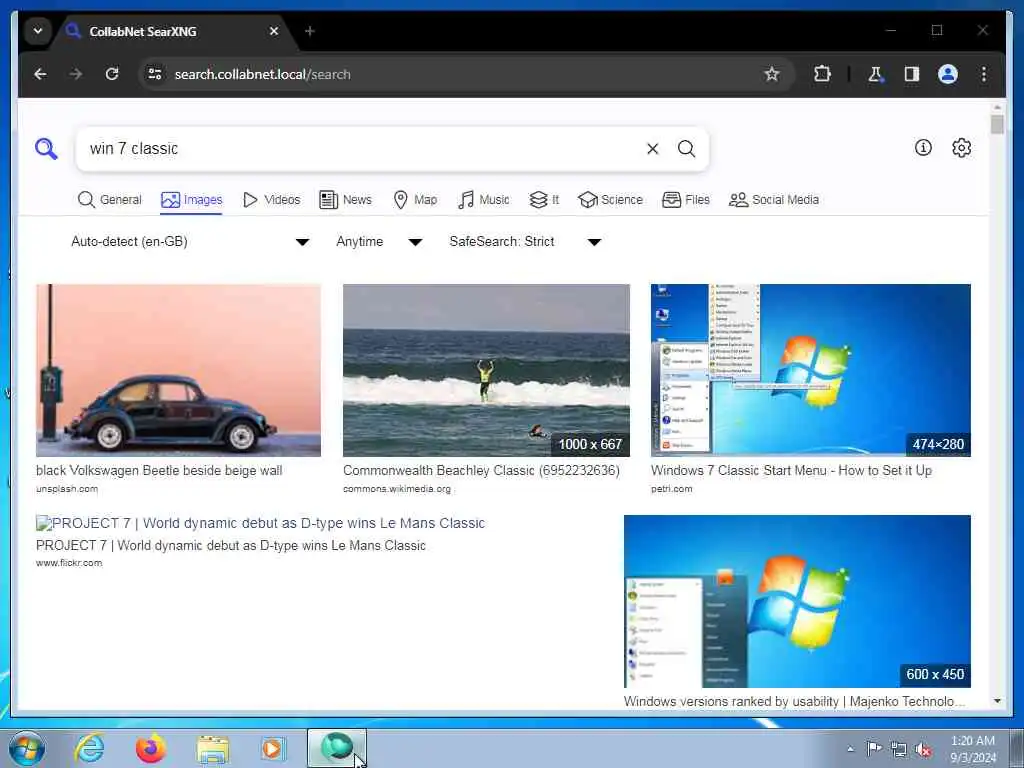1024x768 pixels.
Task: Click 'black Volkswagen Beetle beside beige wall' title
Action: coord(159,471)
